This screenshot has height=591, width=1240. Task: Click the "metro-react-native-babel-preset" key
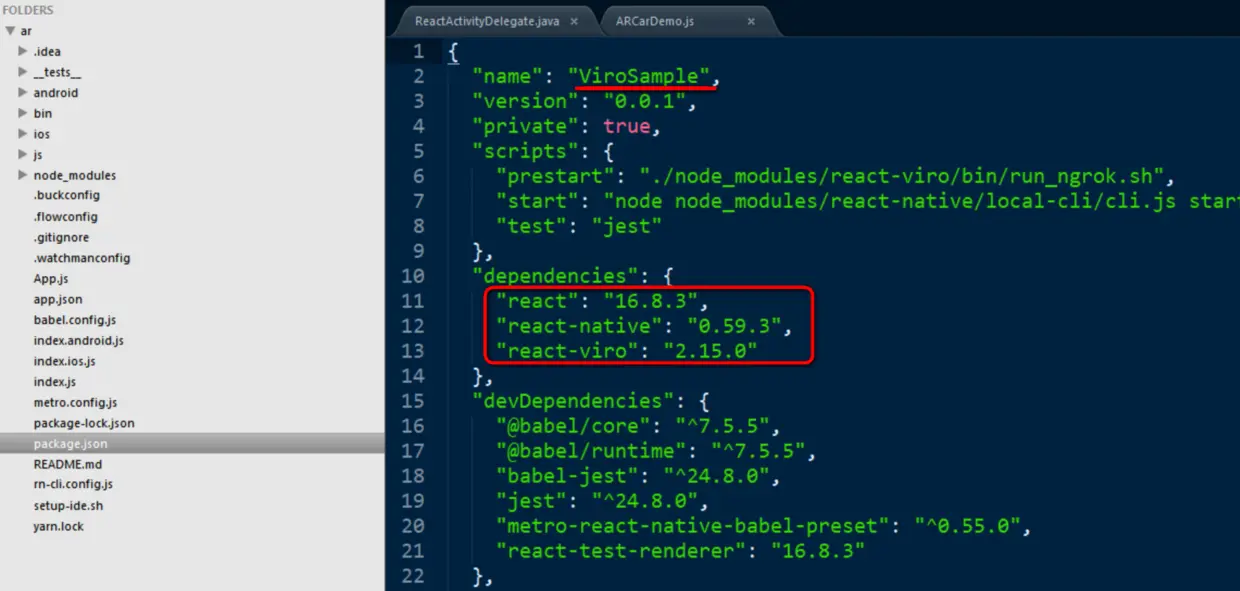tap(692, 526)
